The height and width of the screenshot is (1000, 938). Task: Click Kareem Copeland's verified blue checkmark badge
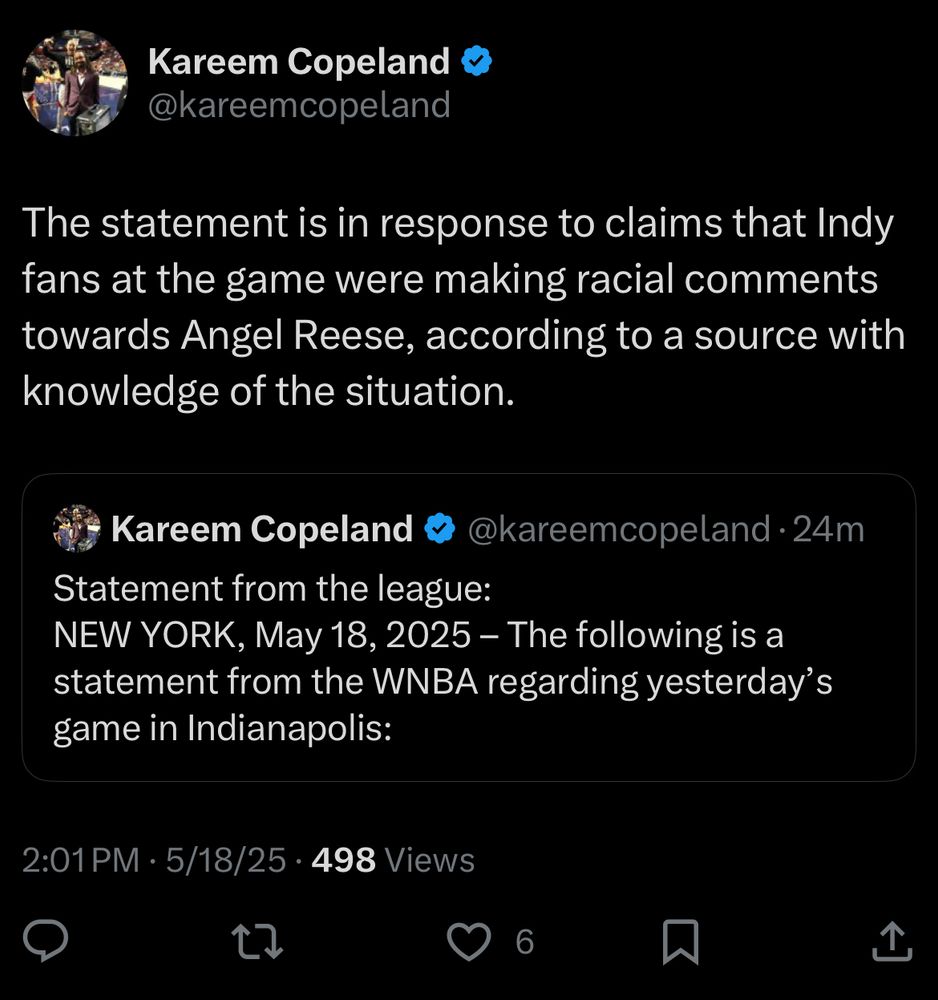(x=477, y=61)
